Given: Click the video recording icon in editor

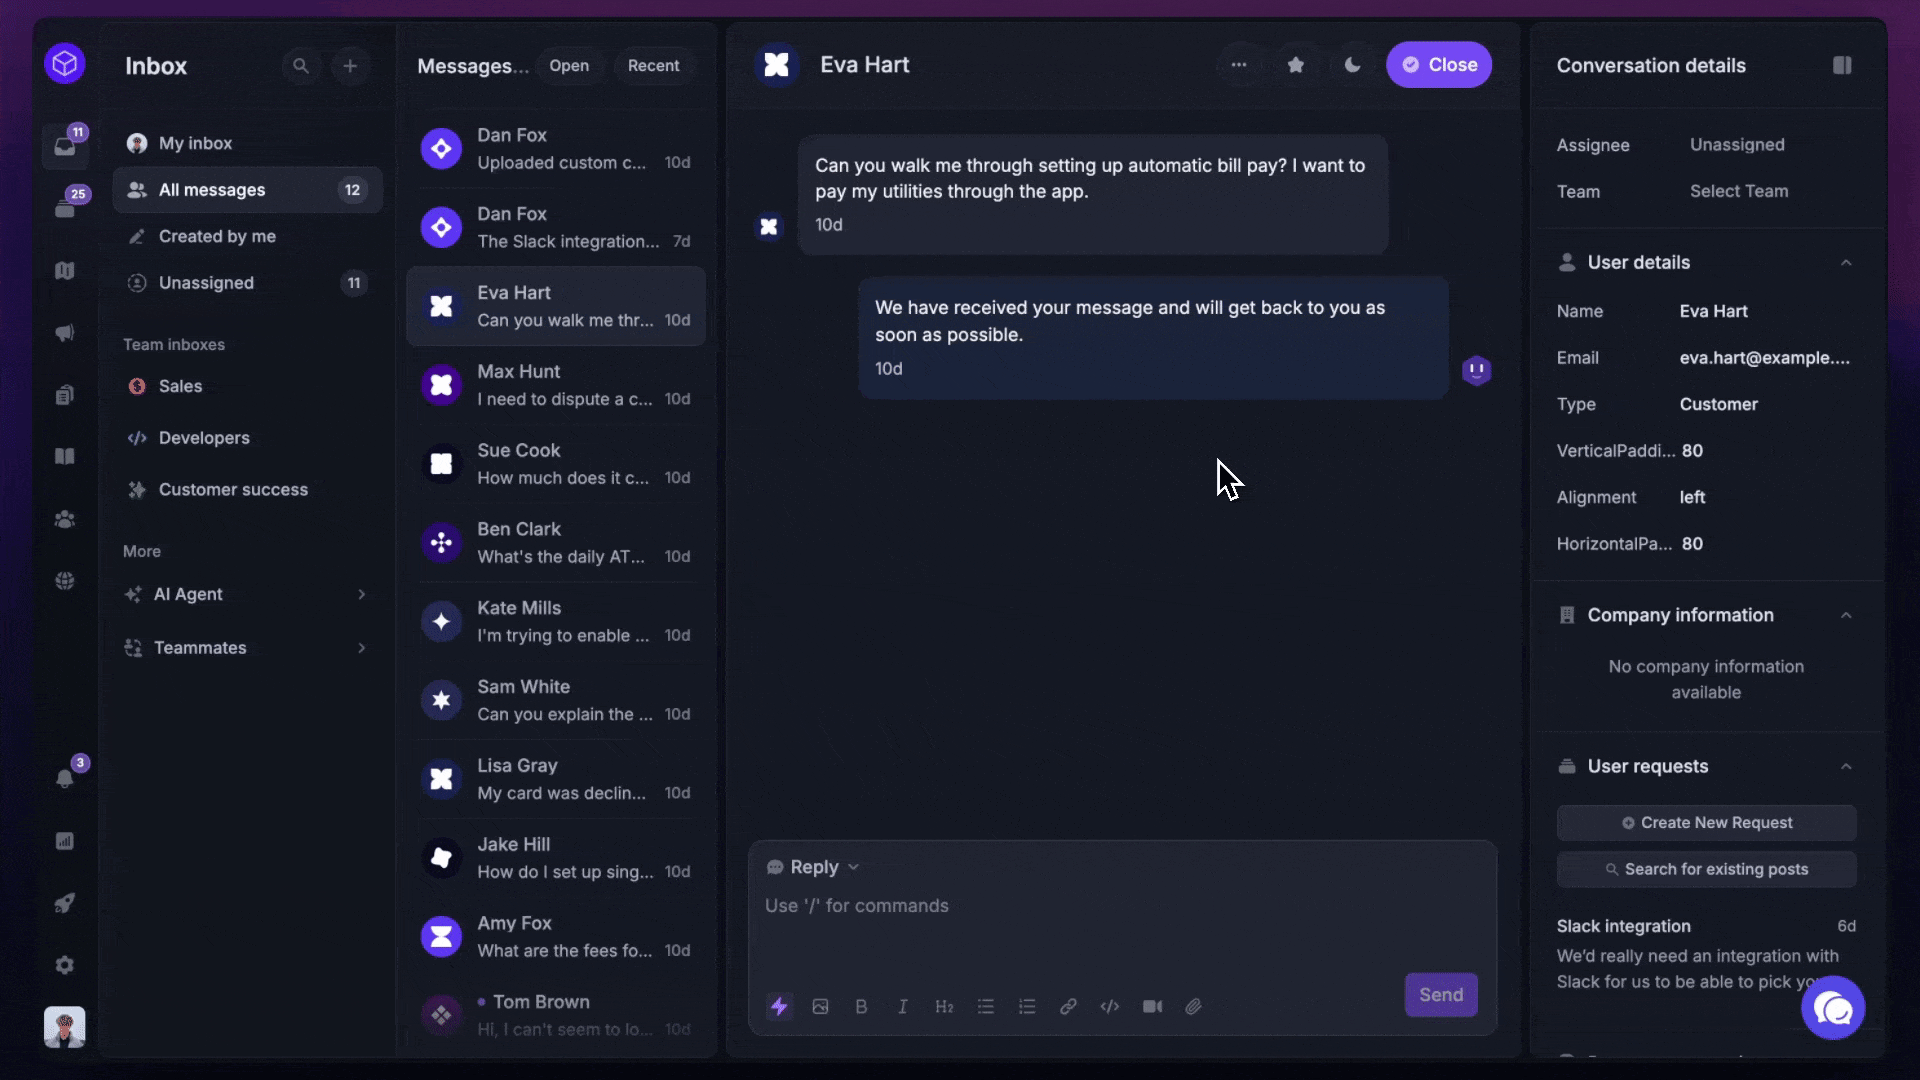Looking at the screenshot, I should point(1152,1006).
